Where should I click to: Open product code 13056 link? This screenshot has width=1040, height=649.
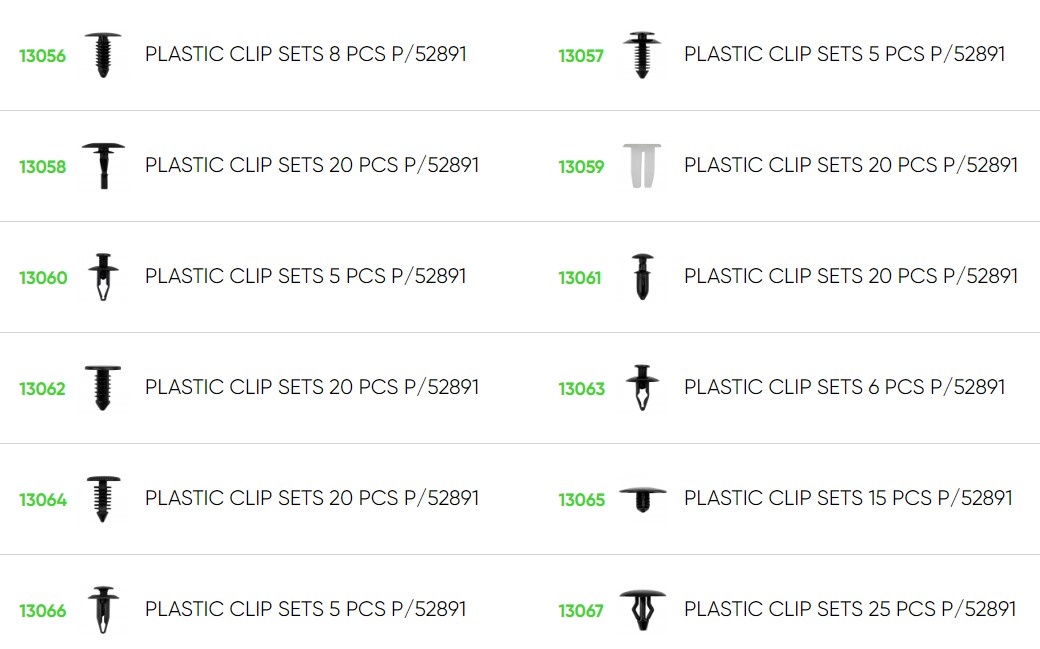coord(43,56)
